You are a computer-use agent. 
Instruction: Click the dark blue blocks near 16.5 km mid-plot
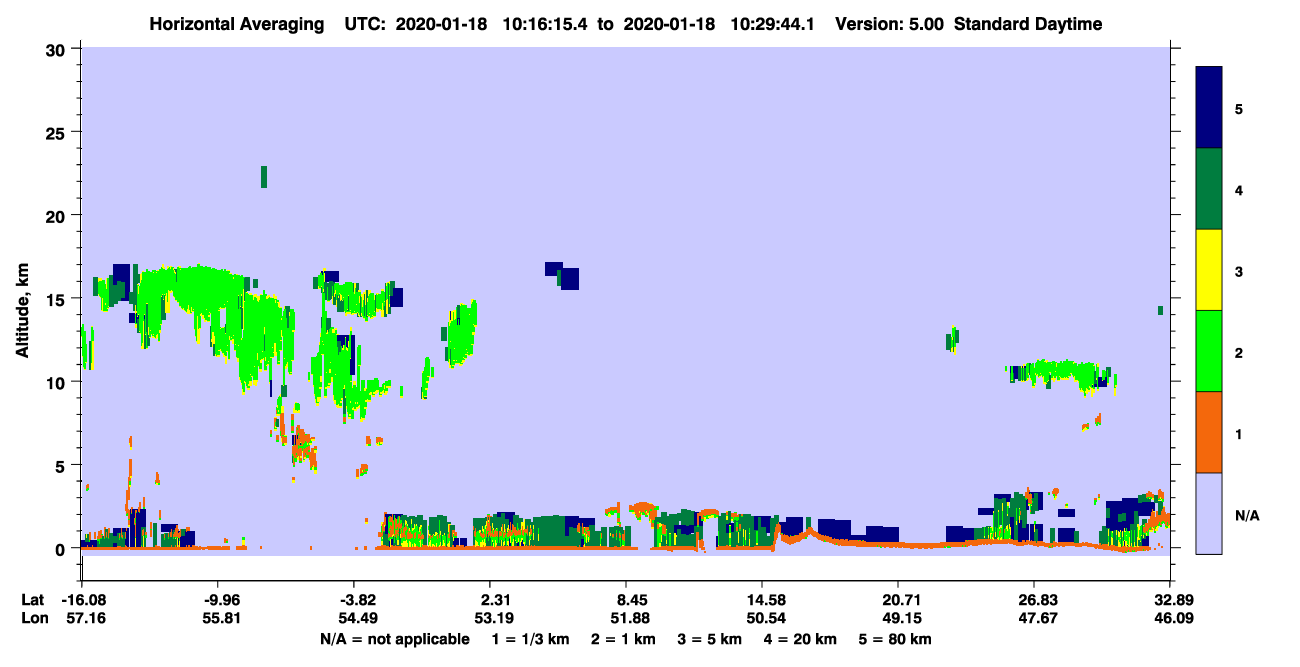coord(564,275)
